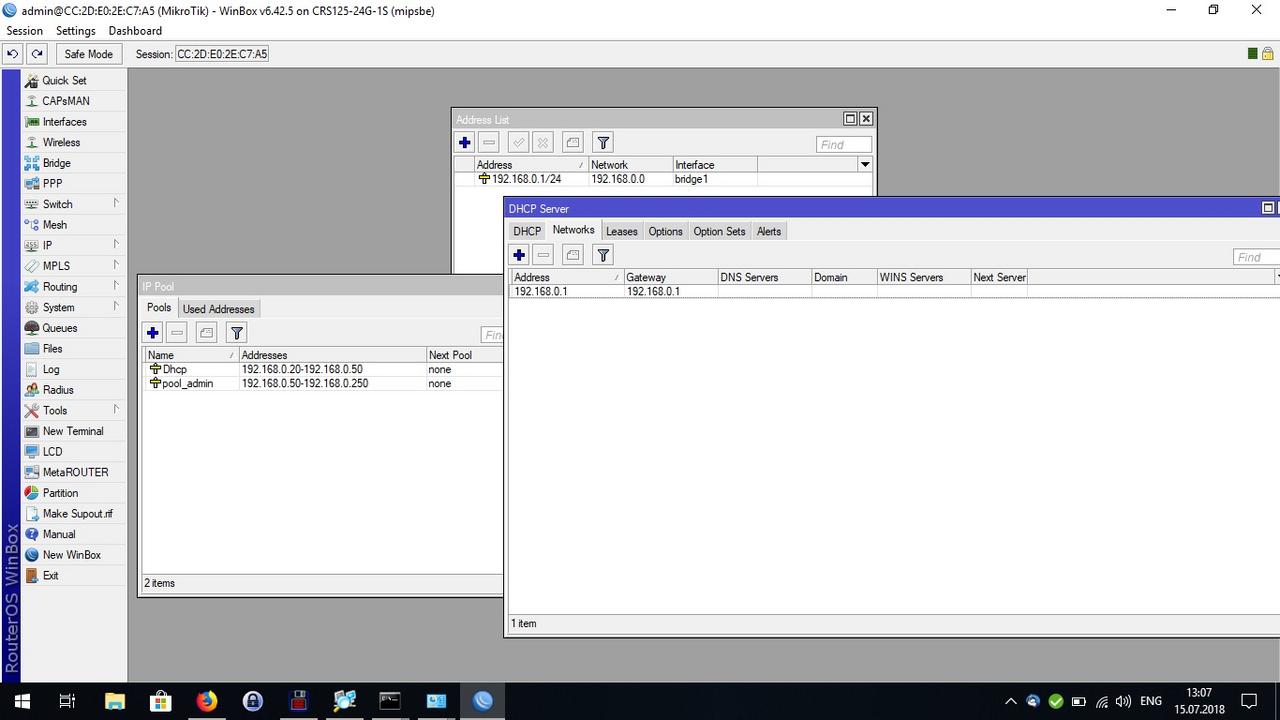The width and height of the screenshot is (1280, 720).
Task: Open Interfaces in sidebar
Action: pos(64,122)
